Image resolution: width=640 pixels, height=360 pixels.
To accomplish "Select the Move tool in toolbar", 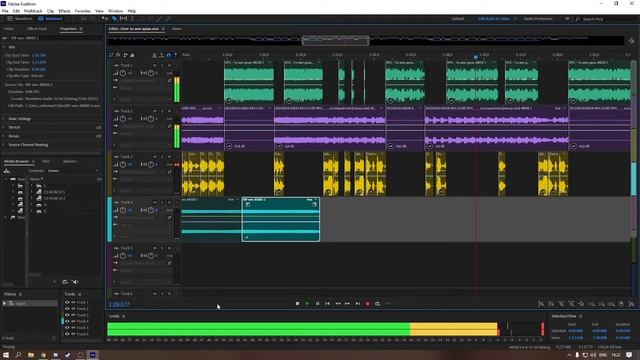I will 105,19.
